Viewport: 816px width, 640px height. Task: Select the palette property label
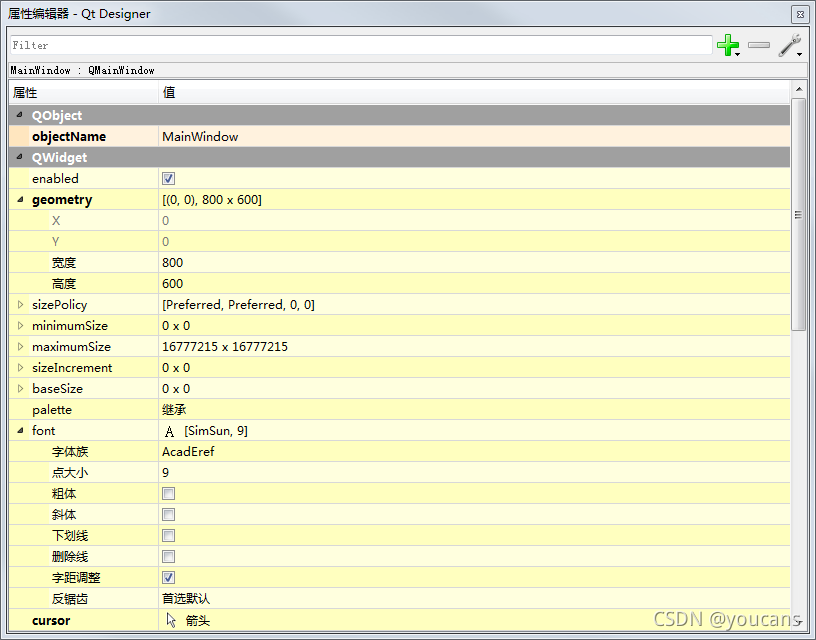(x=52, y=410)
